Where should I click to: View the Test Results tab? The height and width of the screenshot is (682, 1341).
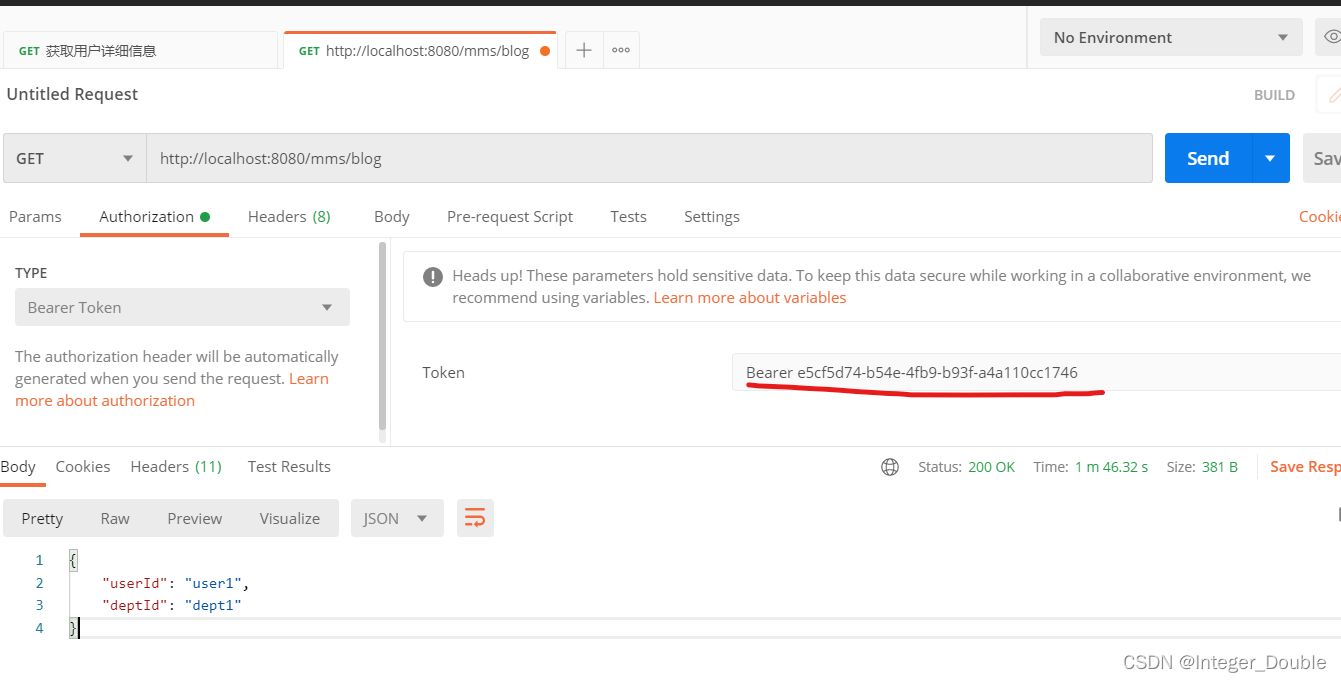tap(288, 466)
